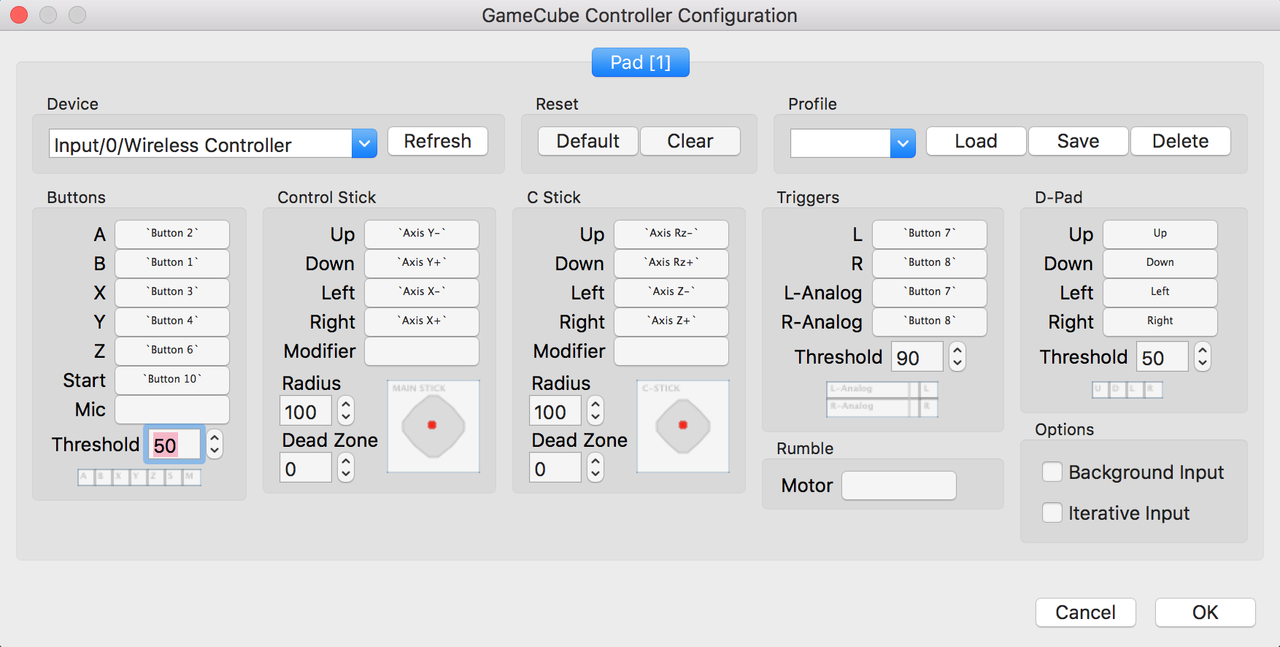Remap the Start button binding
The width and height of the screenshot is (1280, 647).
[172, 380]
